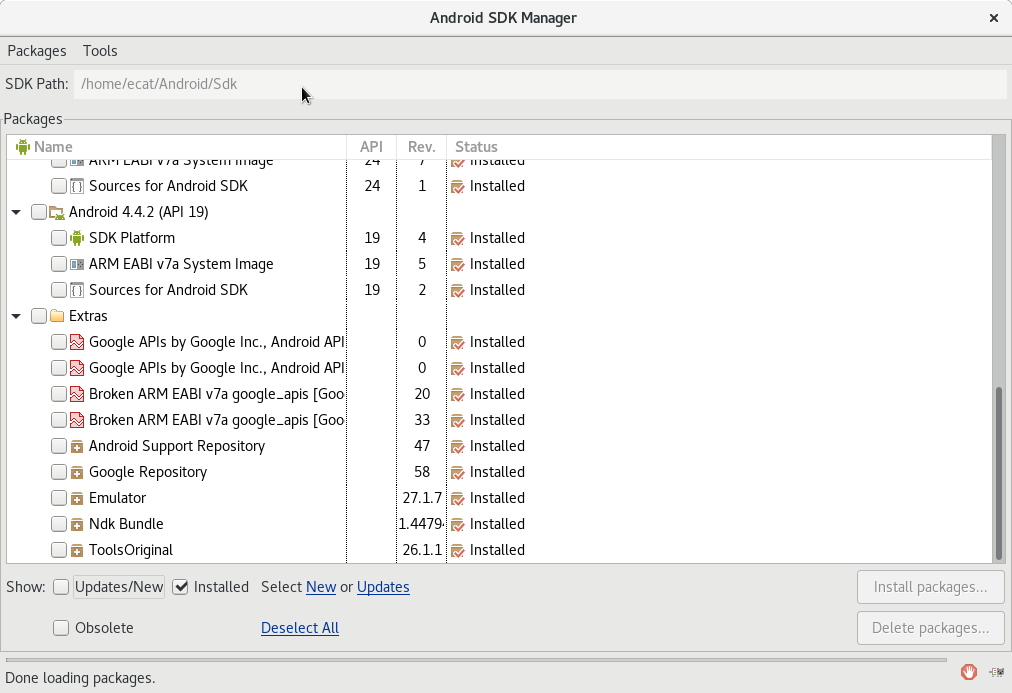Check the ToolsOriginal package checkbox

[59, 550]
